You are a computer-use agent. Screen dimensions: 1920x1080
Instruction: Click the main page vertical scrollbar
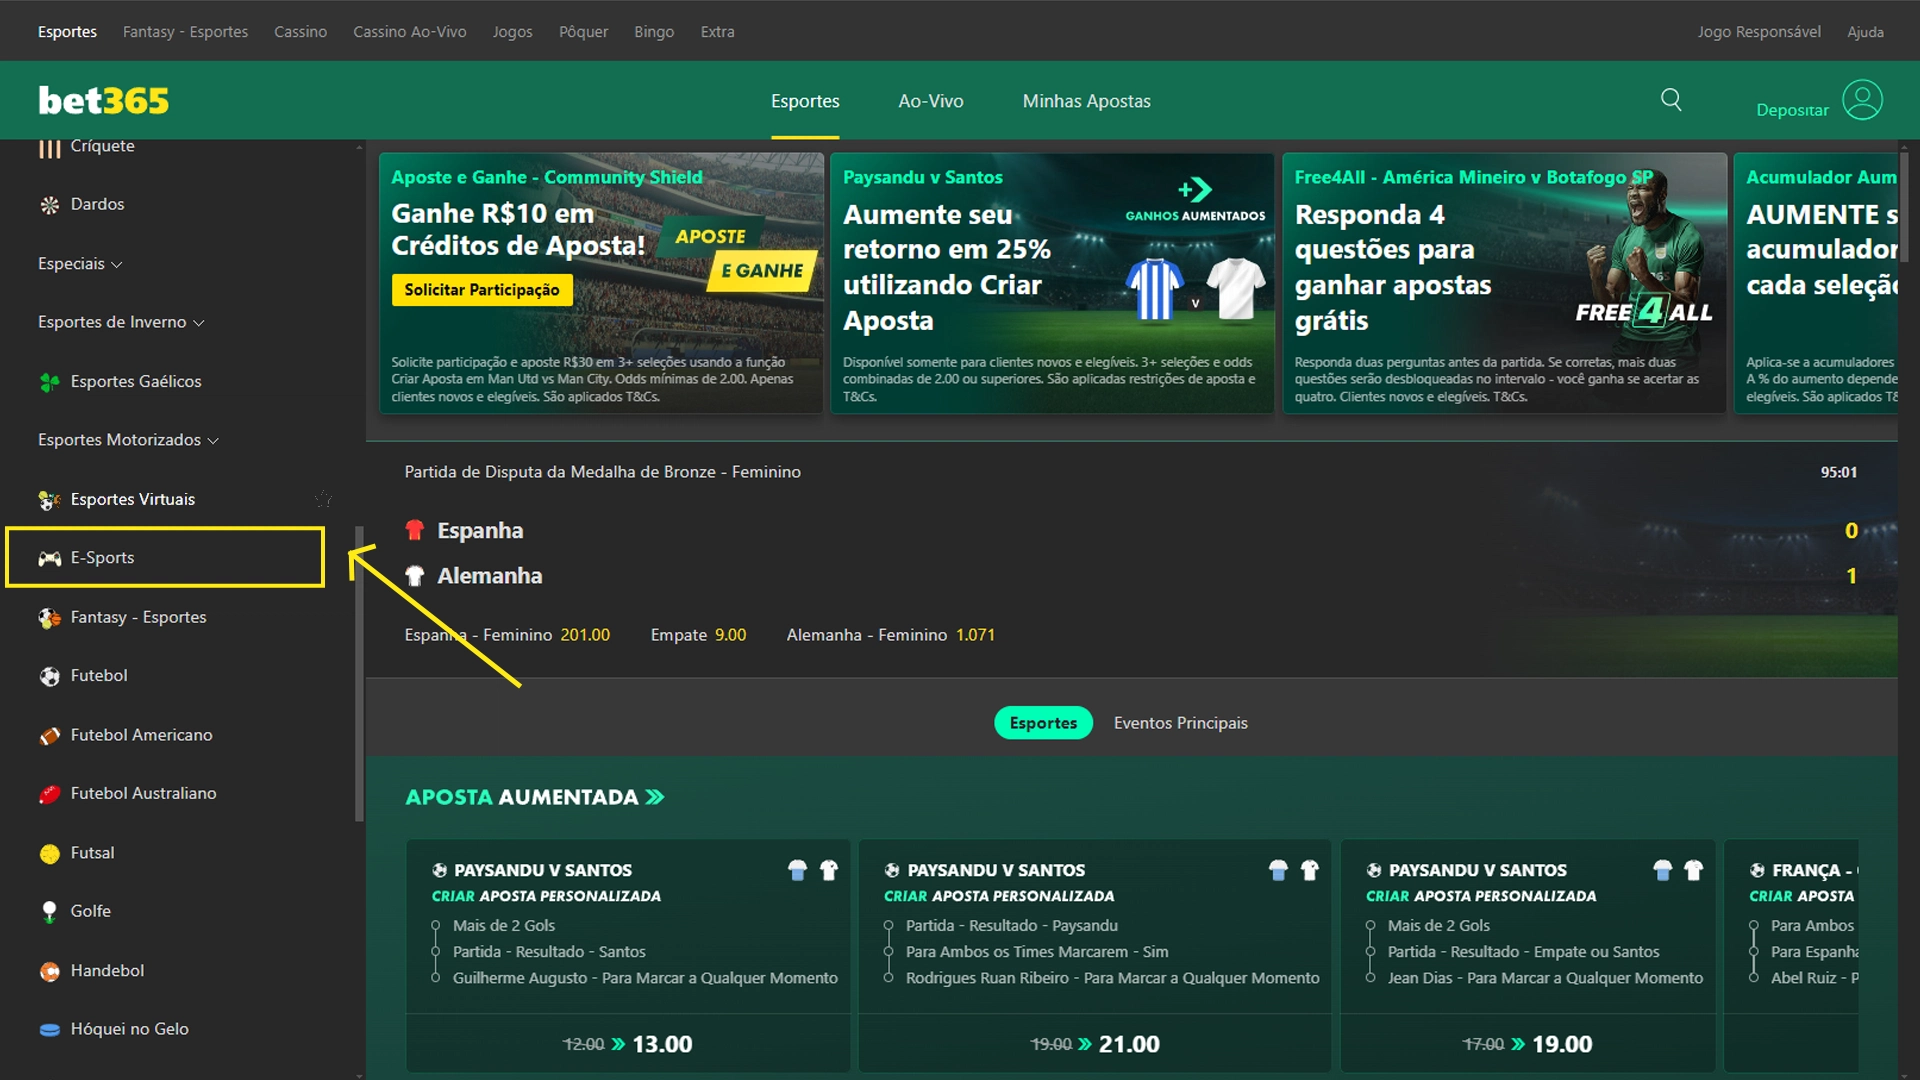1904,208
